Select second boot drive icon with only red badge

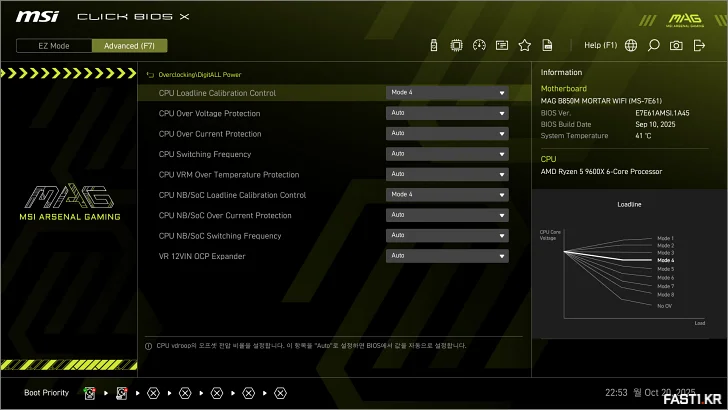pos(122,393)
